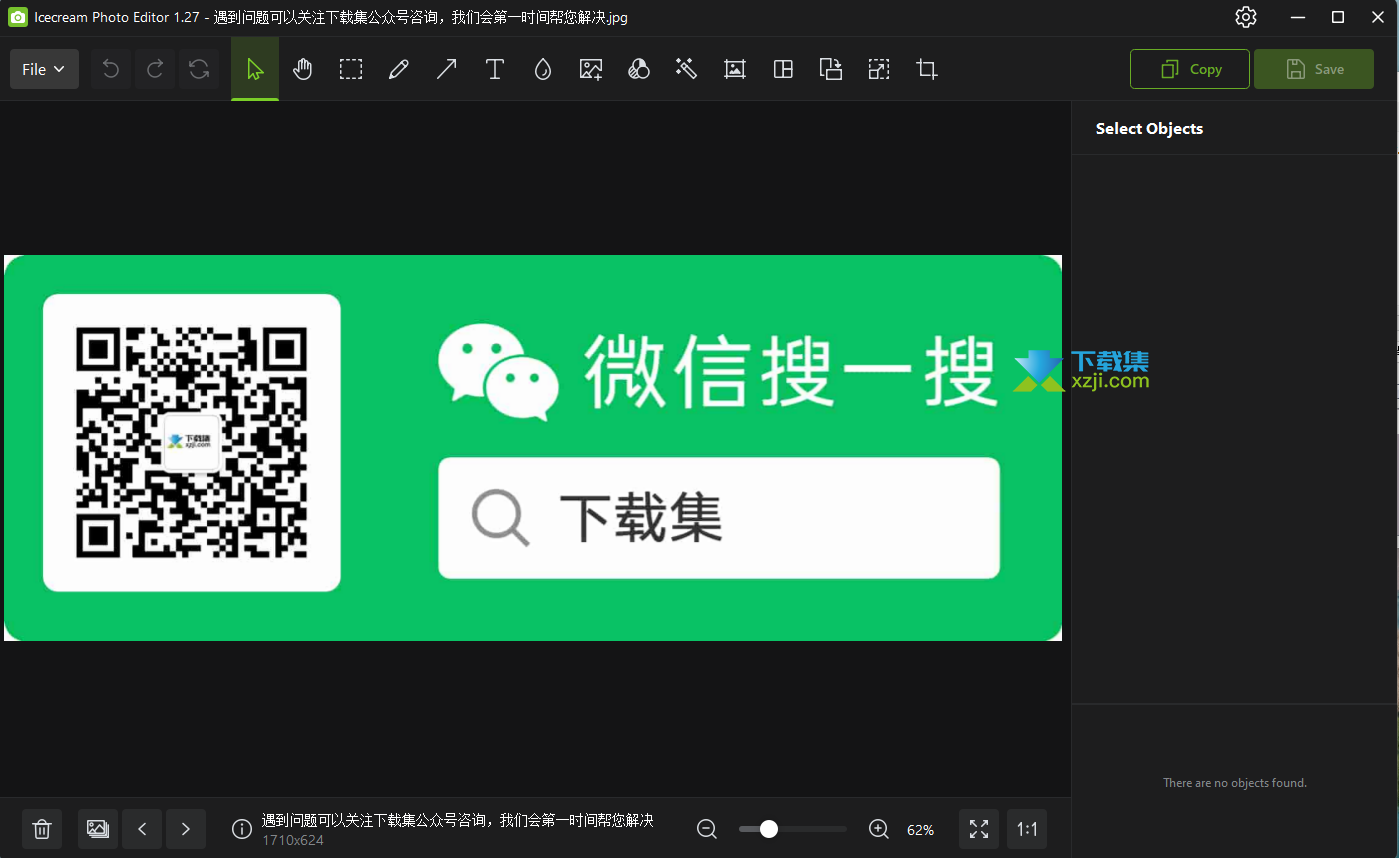Click the zoom slider handle
Screen dimensions: 1399x858
(768, 829)
